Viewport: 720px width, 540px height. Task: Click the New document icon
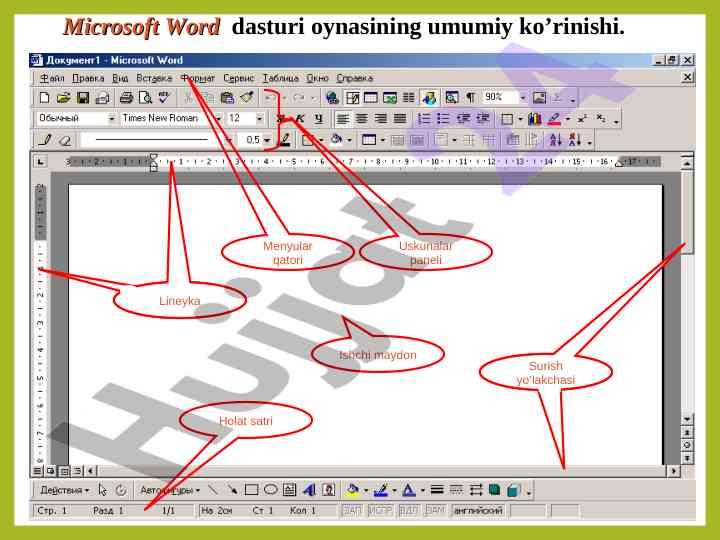click(44, 98)
